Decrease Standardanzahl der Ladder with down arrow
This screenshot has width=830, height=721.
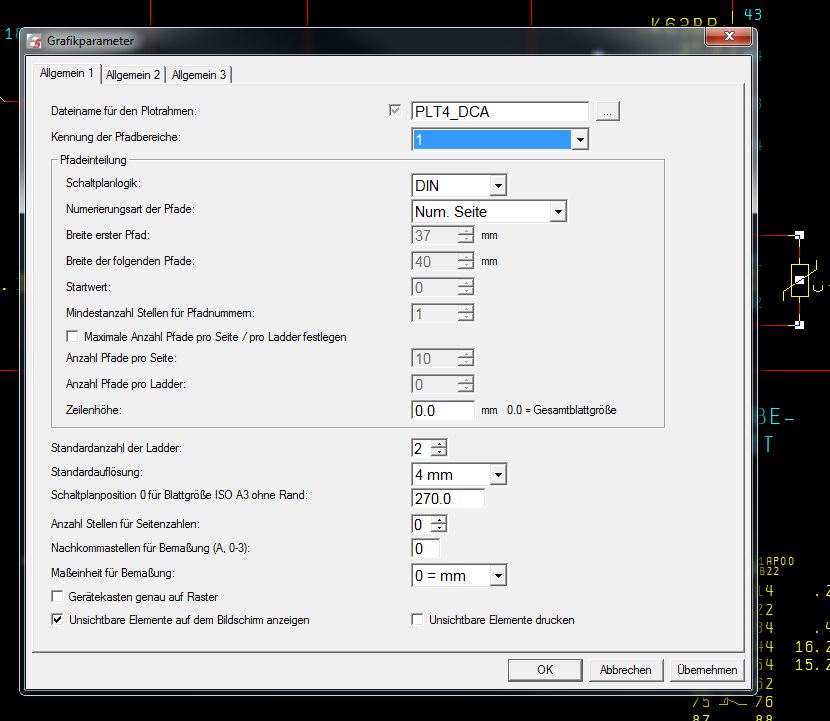point(439,452)
